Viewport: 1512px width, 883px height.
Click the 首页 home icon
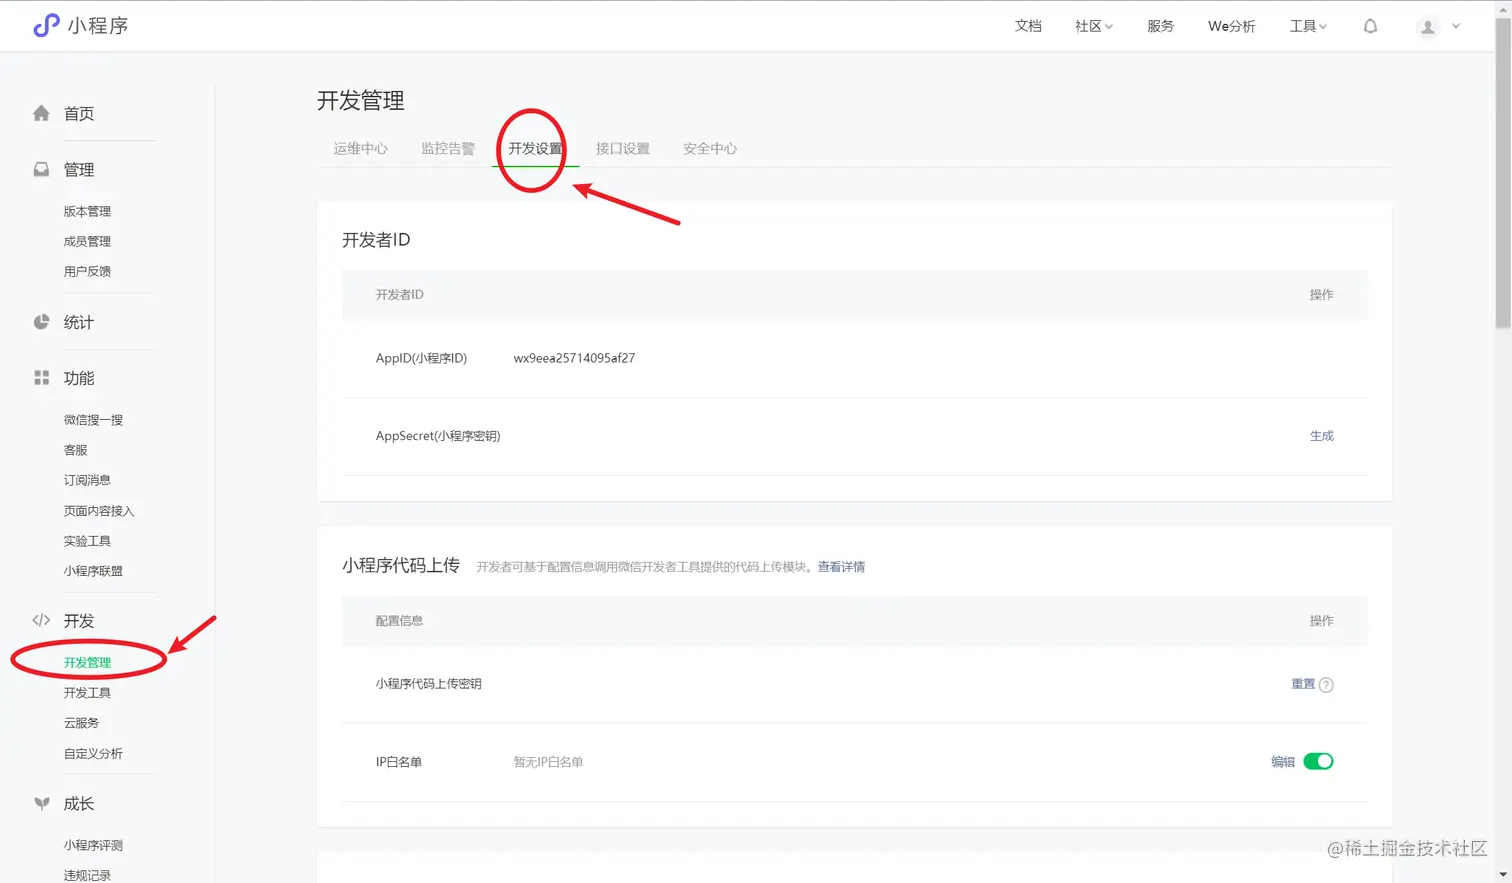(41, 113)
